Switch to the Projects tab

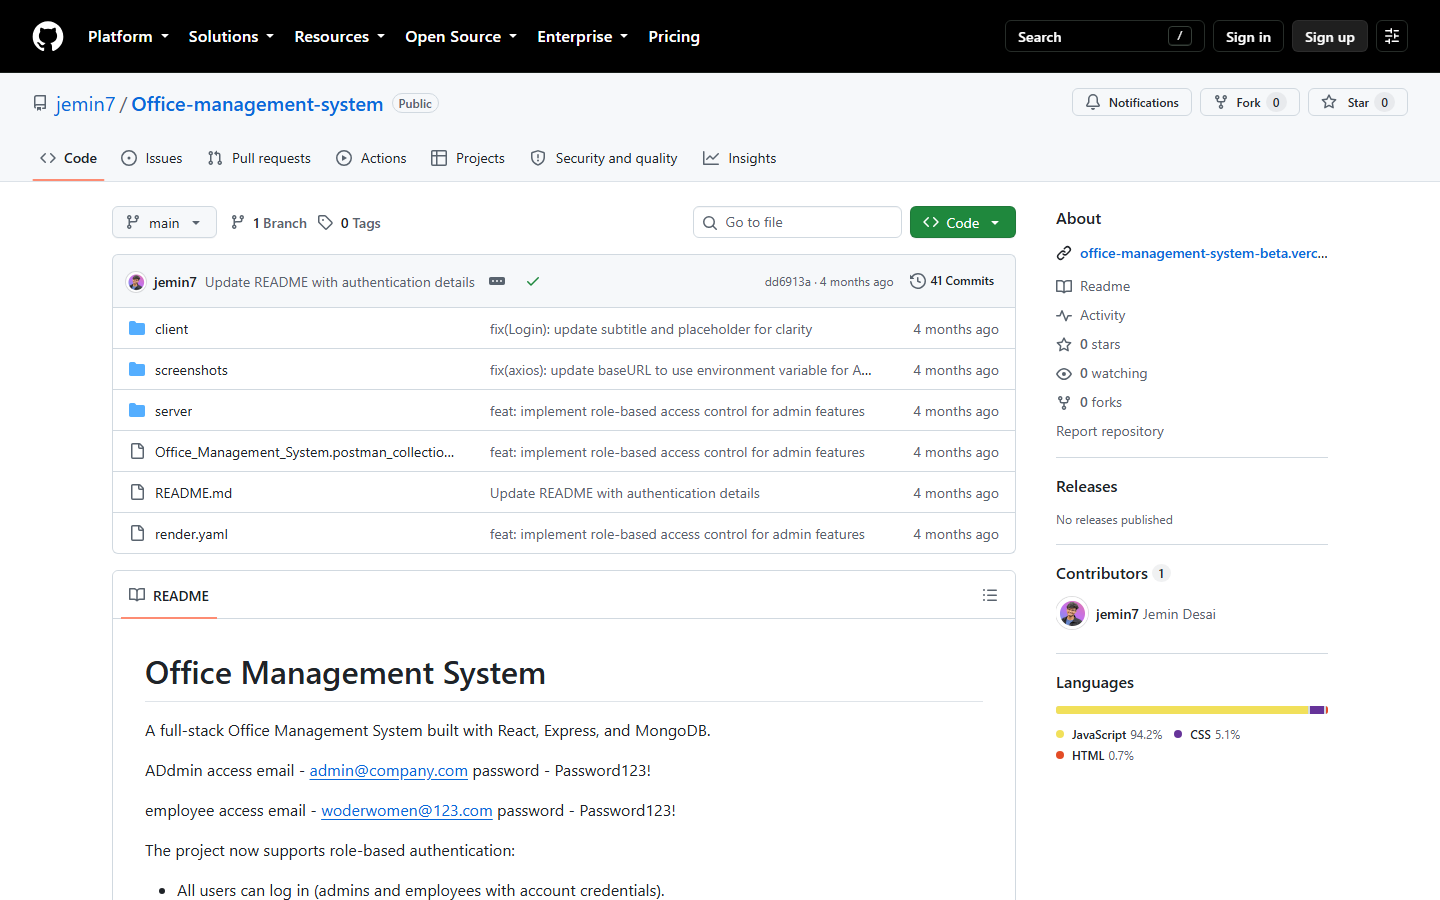click(x=468, y=158)
